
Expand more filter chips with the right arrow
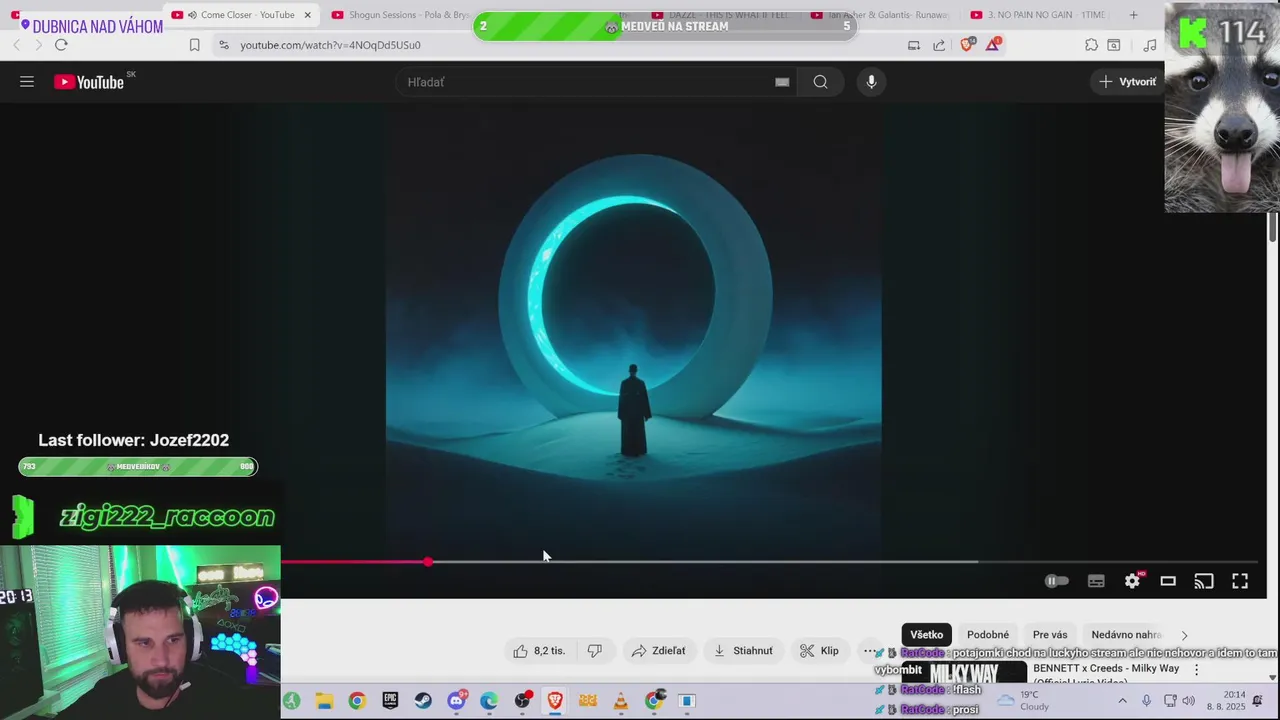(1184, 635)
